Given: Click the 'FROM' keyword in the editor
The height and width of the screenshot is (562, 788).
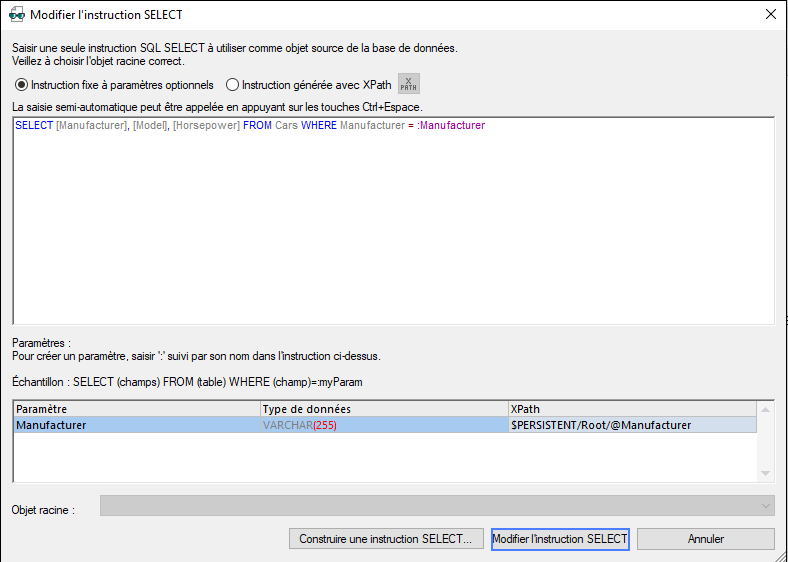Looking at the screenshot, I should click(x=257, y=125).
